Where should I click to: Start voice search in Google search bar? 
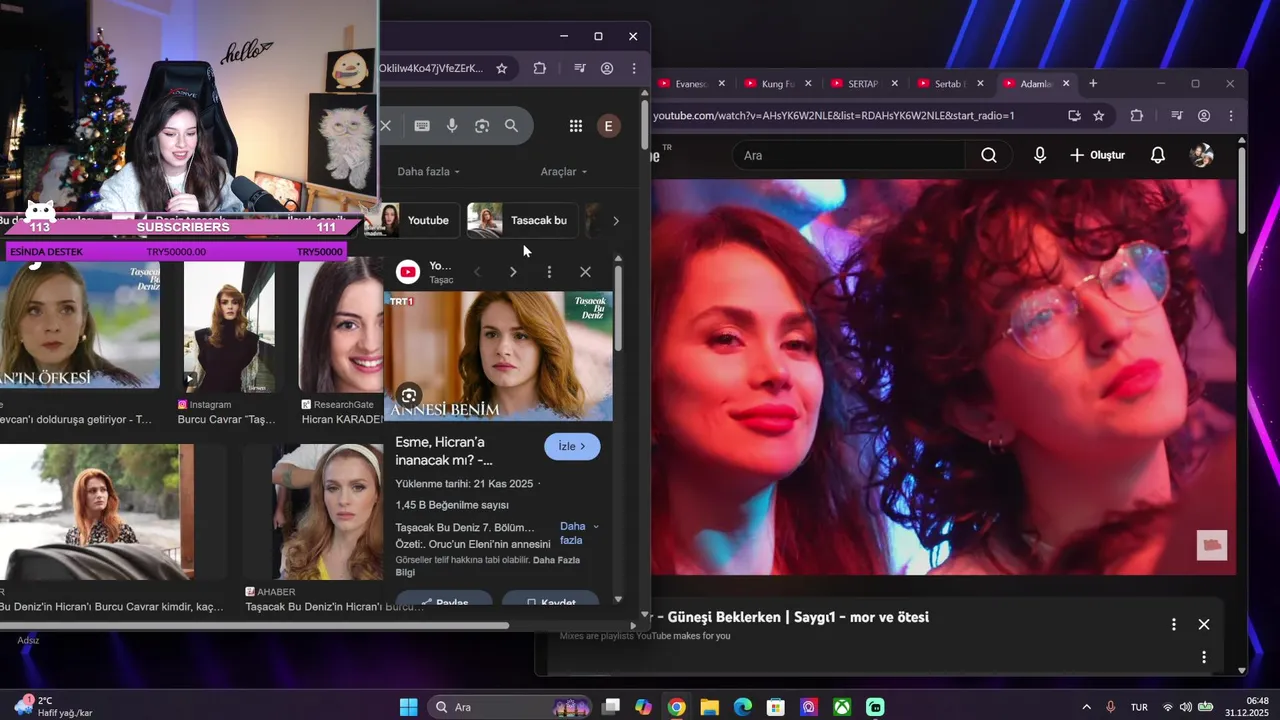(452, 125)
